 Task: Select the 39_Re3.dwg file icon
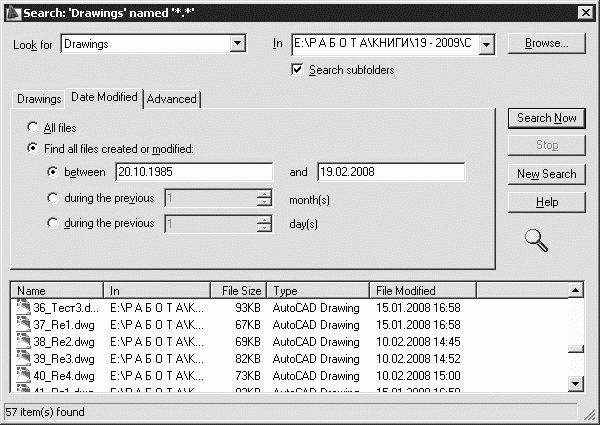pyautogui.click(x=24, y=358)
